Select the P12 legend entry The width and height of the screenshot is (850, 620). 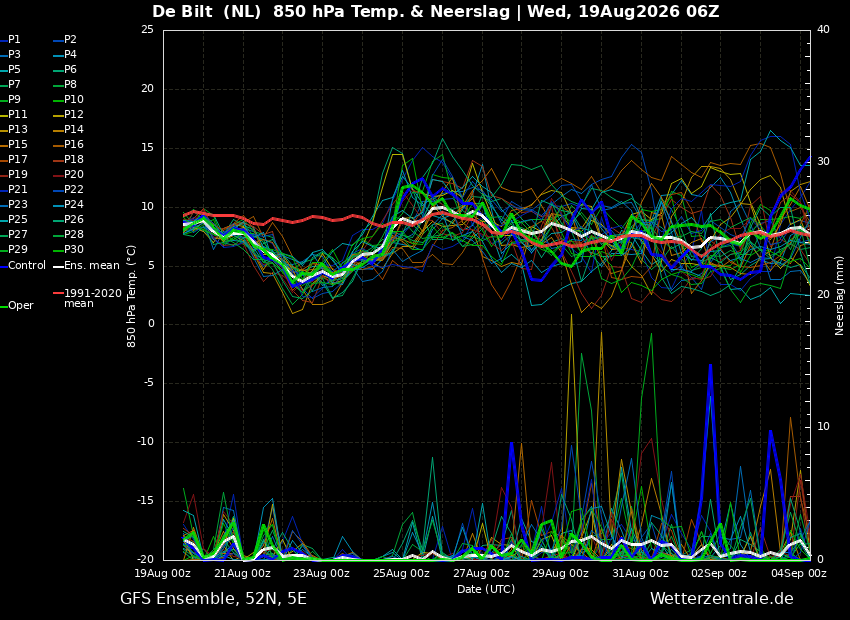69,115
